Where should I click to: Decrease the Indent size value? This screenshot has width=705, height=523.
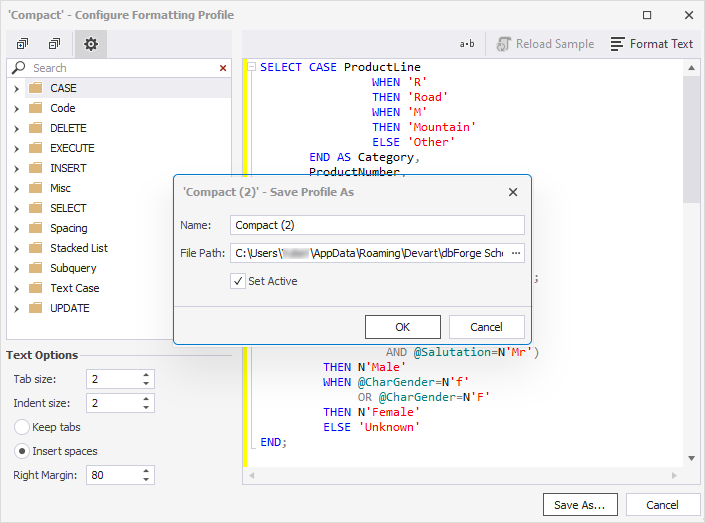pos(146,407)
